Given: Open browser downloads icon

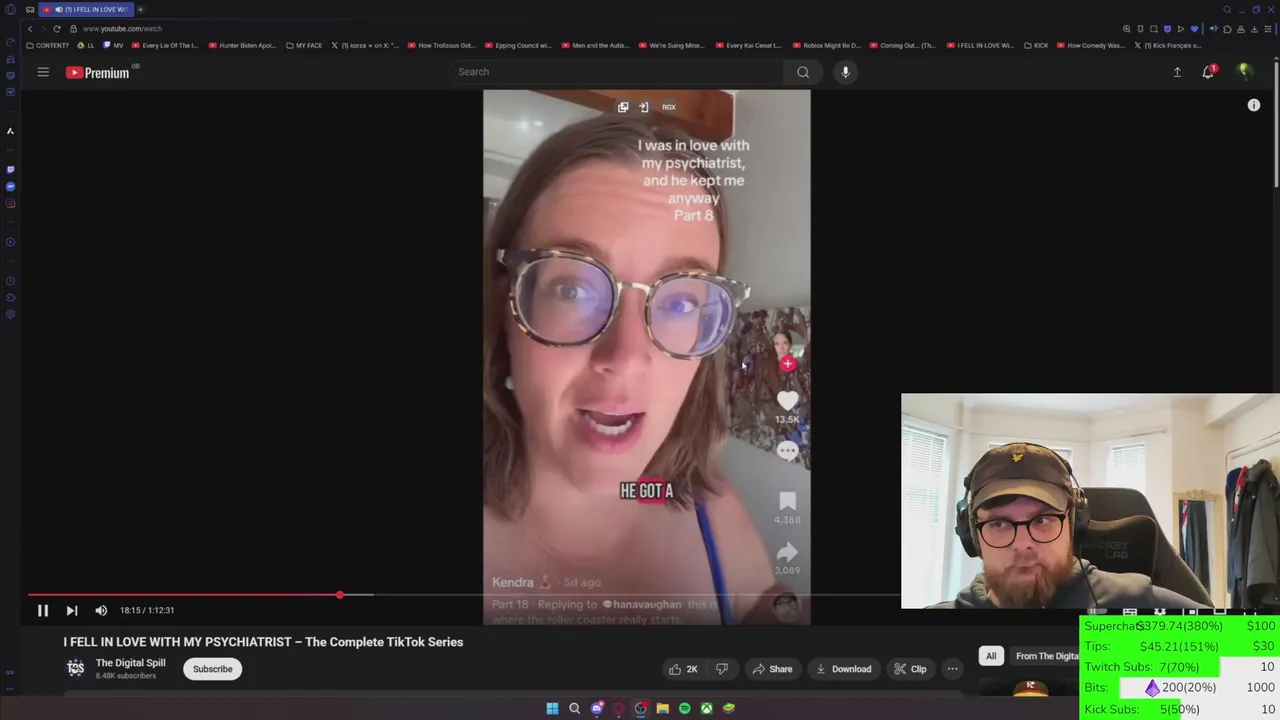Looking at the screenshot, I should click(1253, 29).
